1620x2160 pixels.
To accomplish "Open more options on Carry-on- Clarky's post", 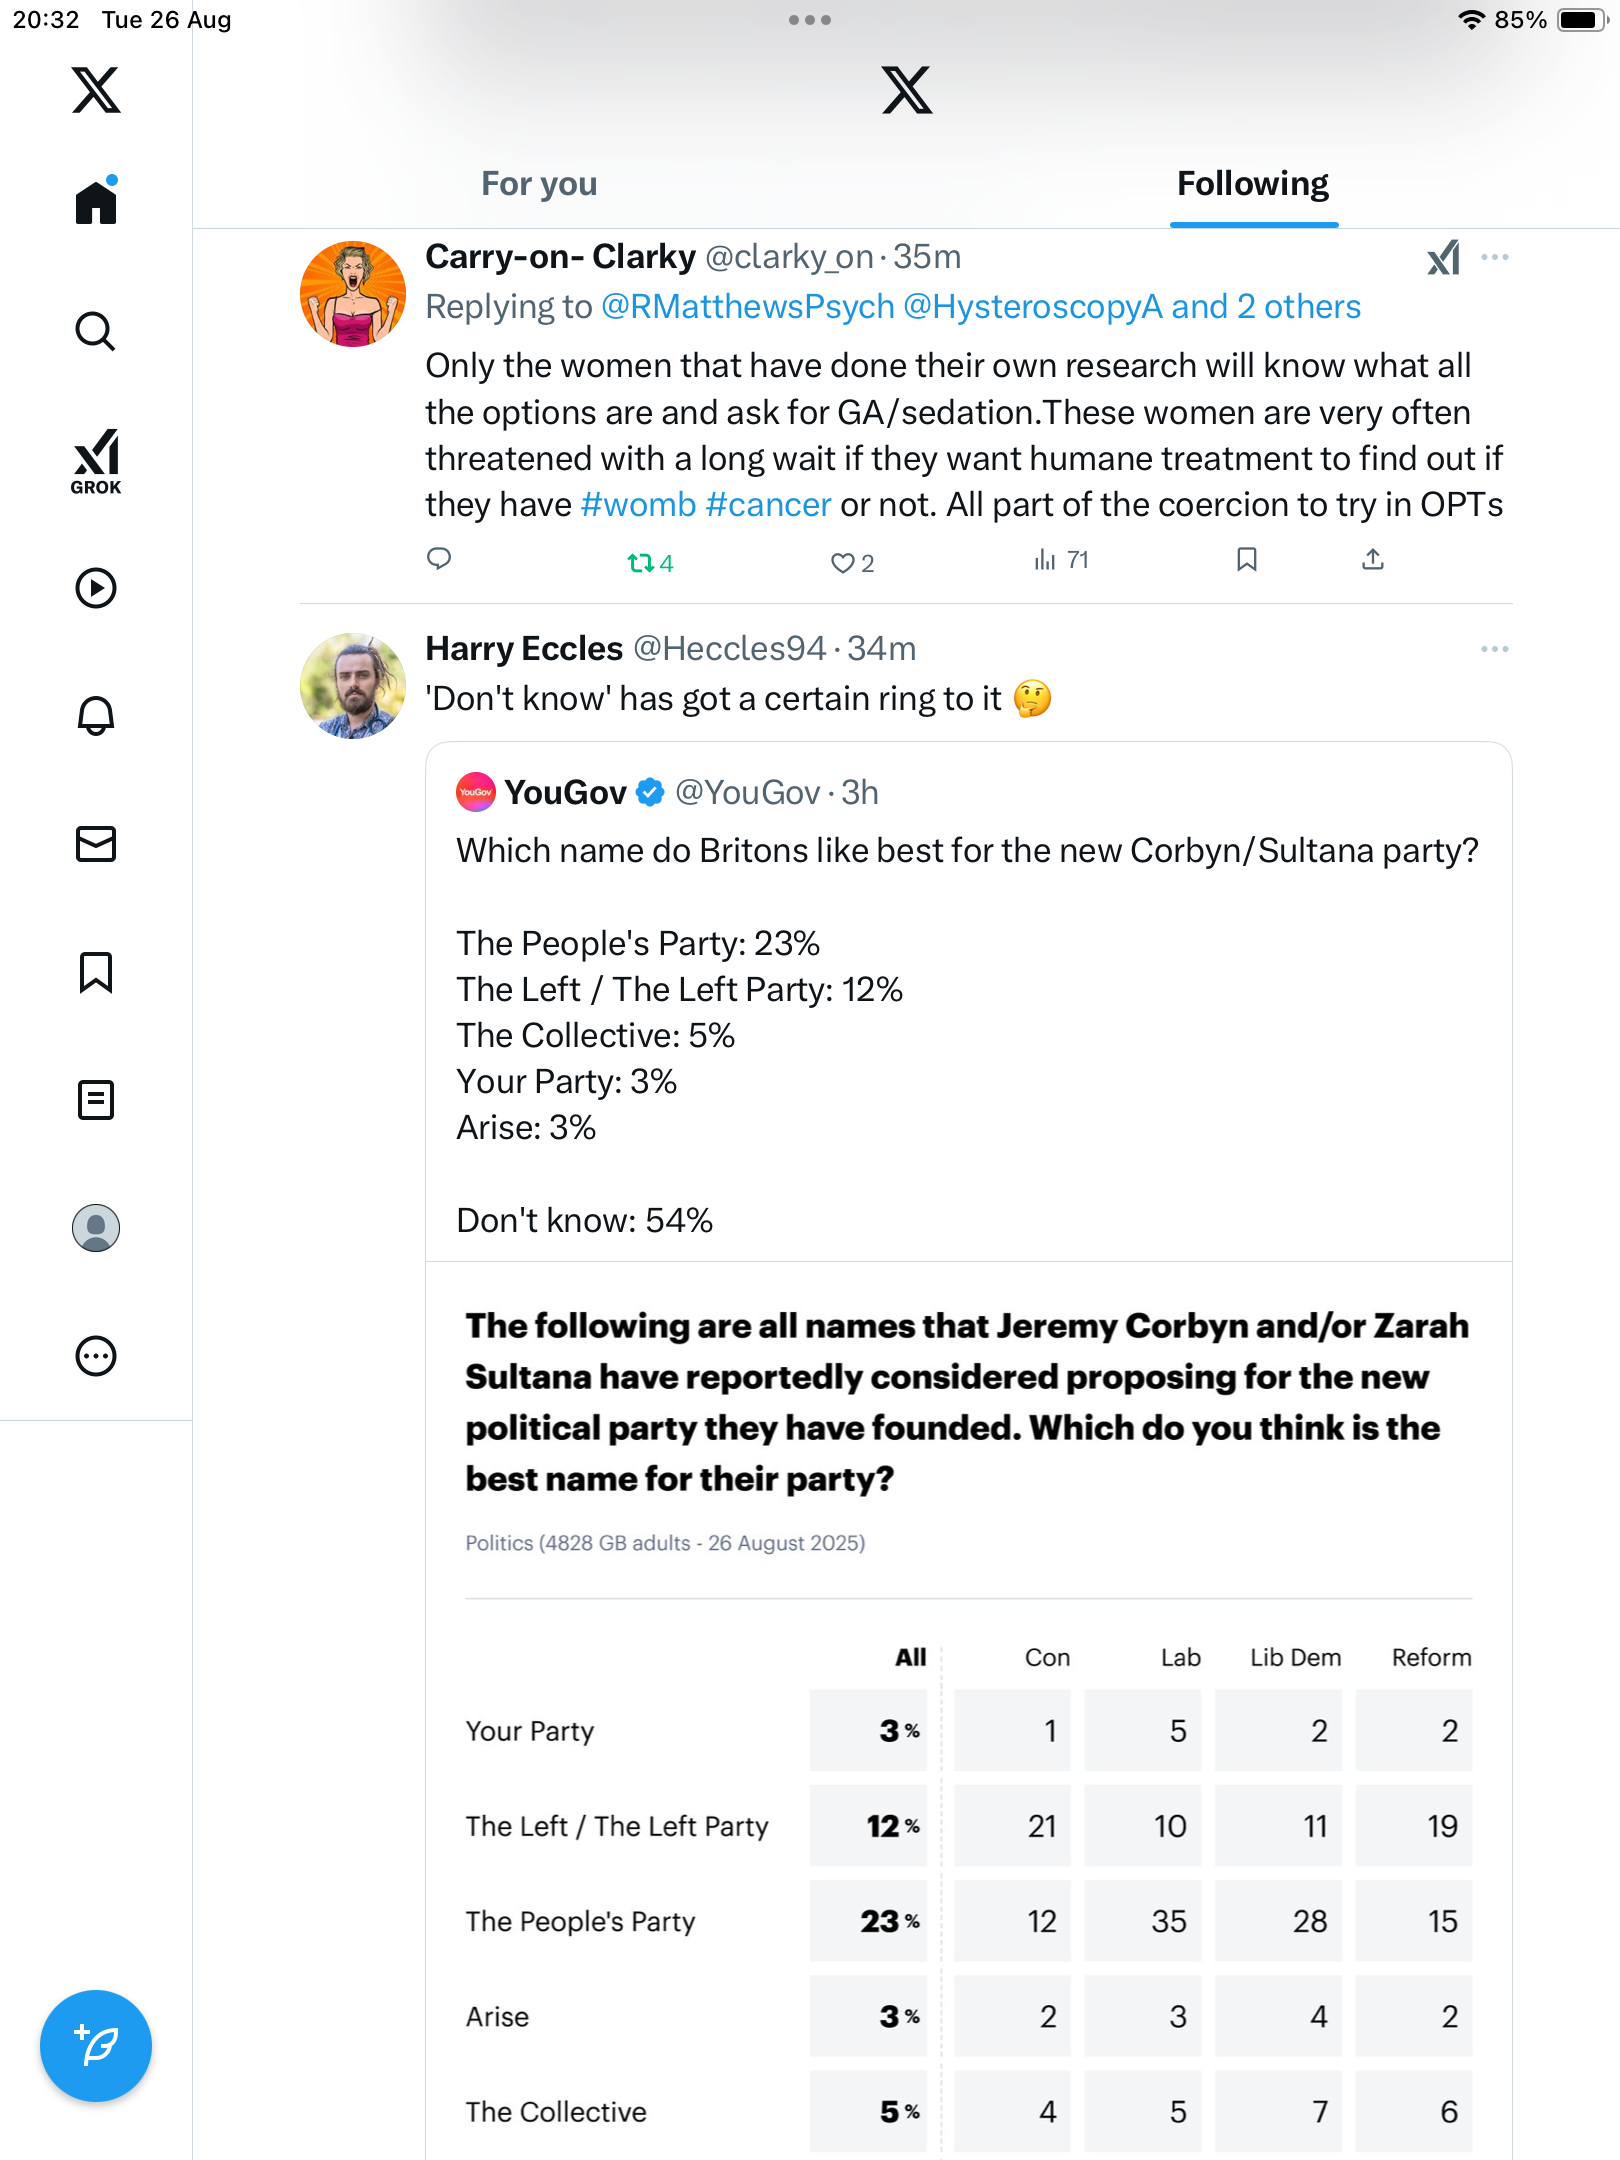I will (x=1494, y=258).
